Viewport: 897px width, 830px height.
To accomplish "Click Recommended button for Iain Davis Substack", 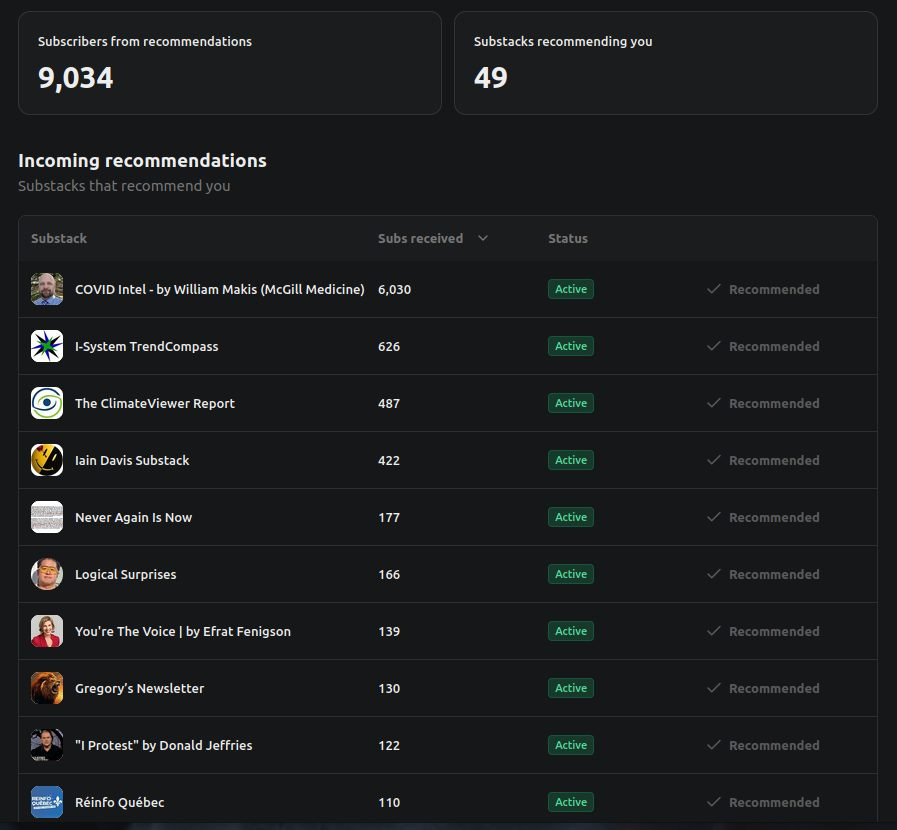I will click(x=763, y=460).
